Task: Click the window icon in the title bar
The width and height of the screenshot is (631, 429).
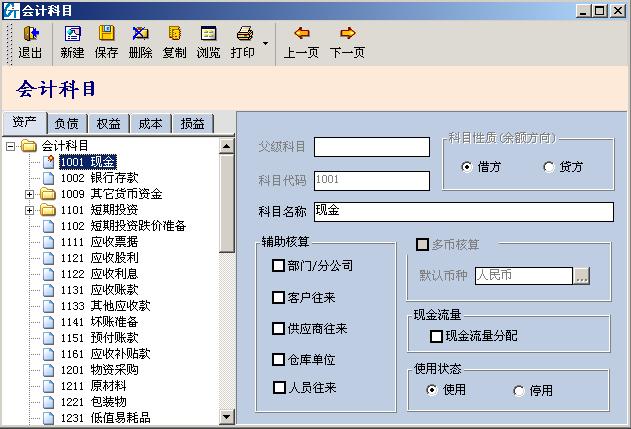Action: 11,10
